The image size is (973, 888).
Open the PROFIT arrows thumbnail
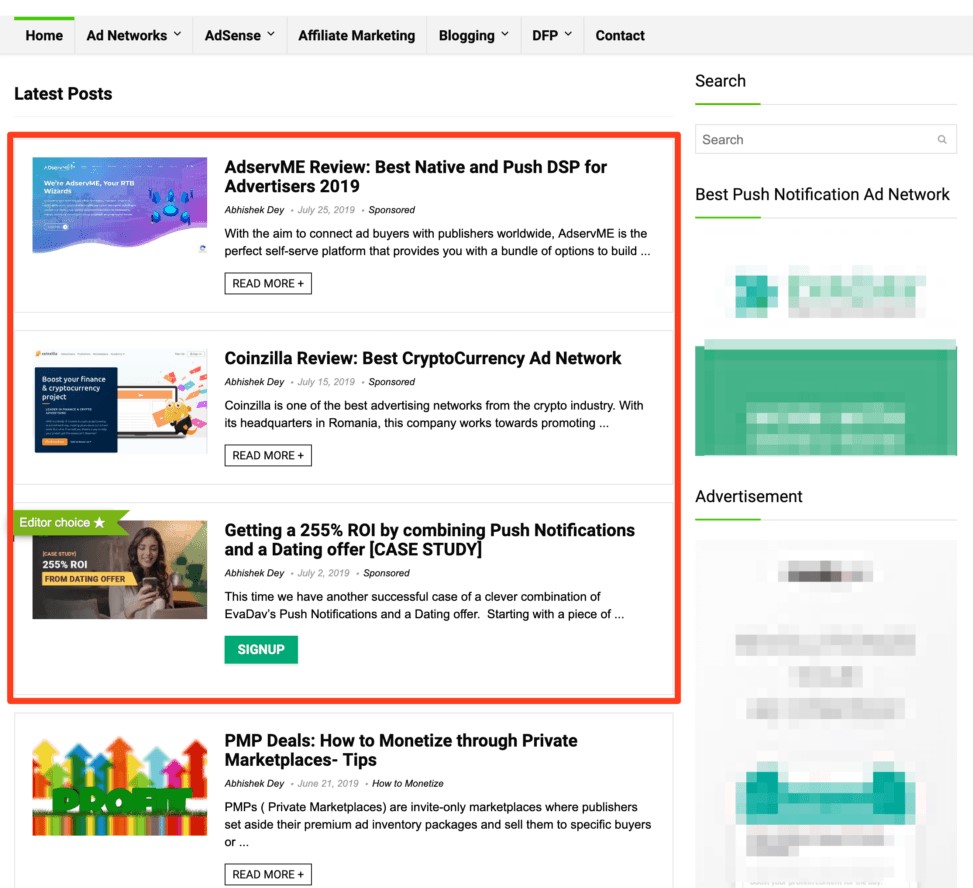pos(120,786)
